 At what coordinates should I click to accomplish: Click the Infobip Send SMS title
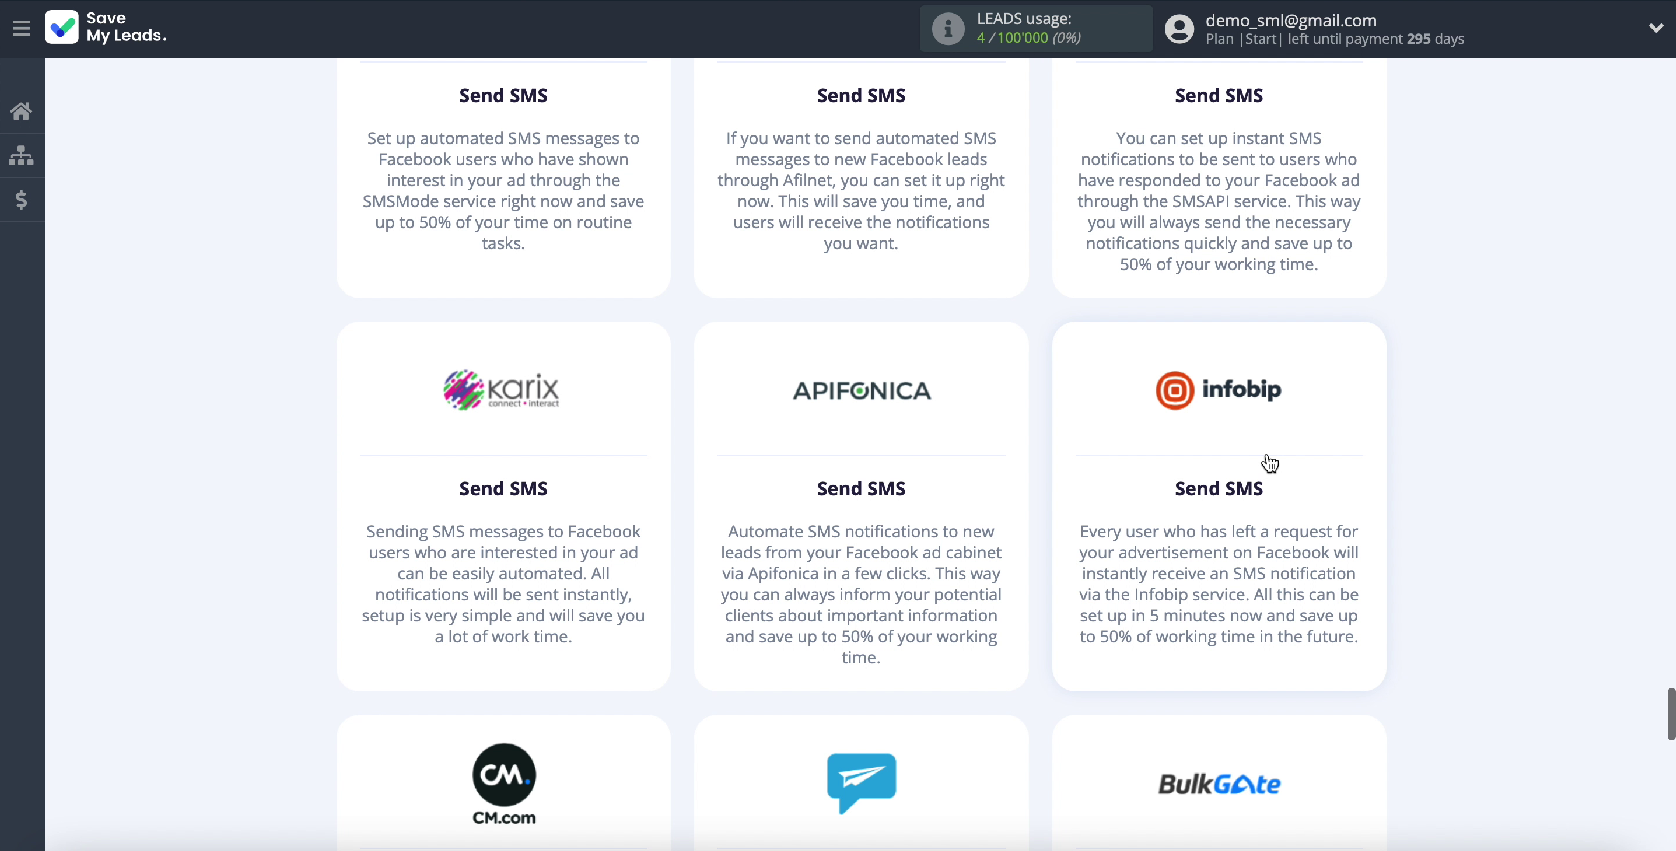[1218, 489]
